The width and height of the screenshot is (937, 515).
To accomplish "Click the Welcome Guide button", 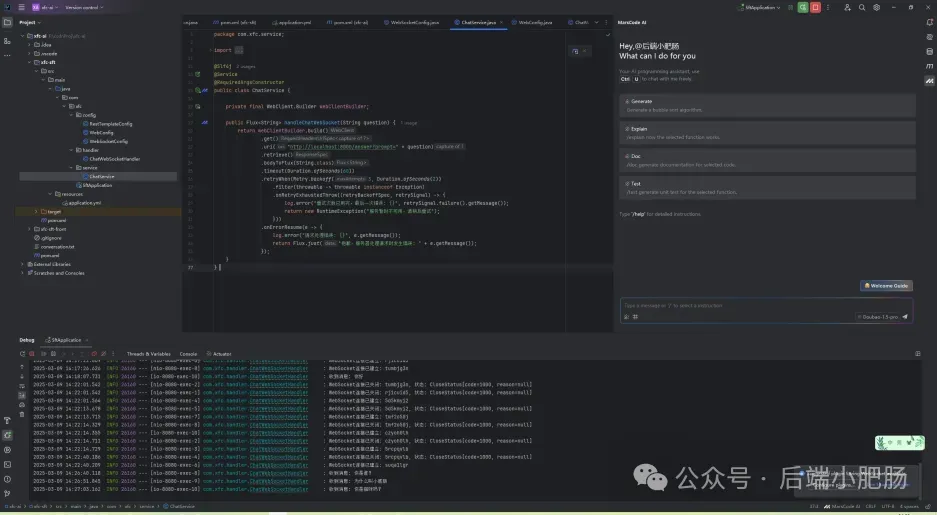I will pos(886,286).
